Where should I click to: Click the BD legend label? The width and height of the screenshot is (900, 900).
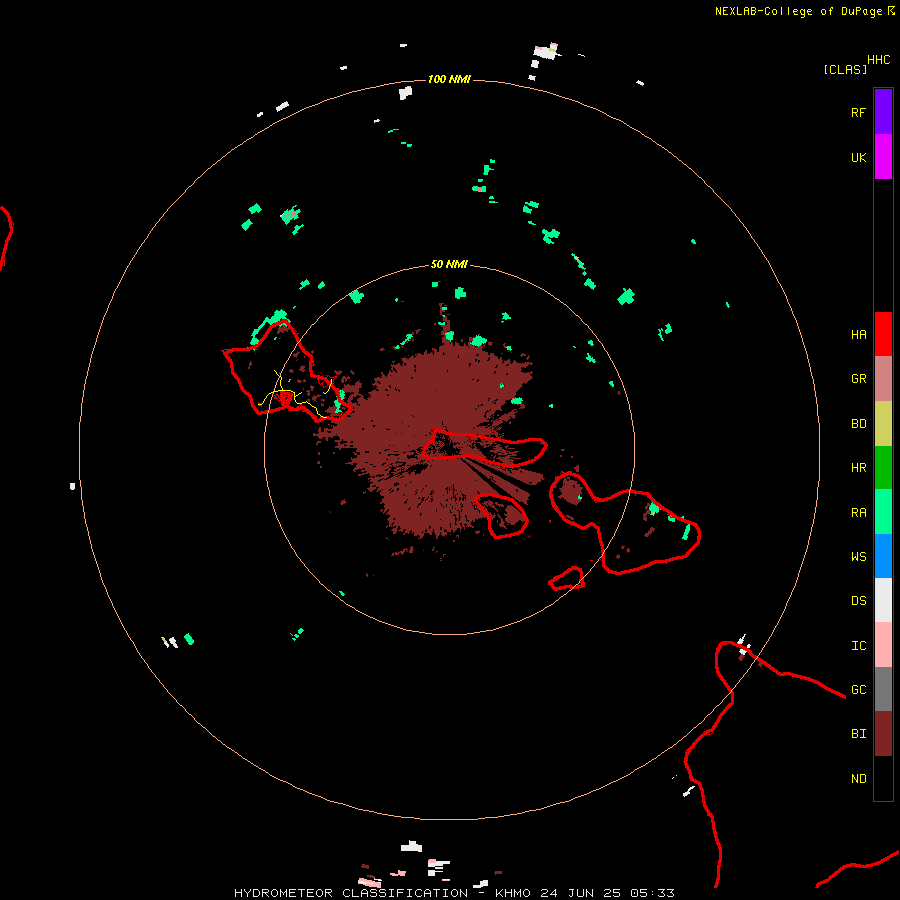pyautogui.click(x=858, y=424)
